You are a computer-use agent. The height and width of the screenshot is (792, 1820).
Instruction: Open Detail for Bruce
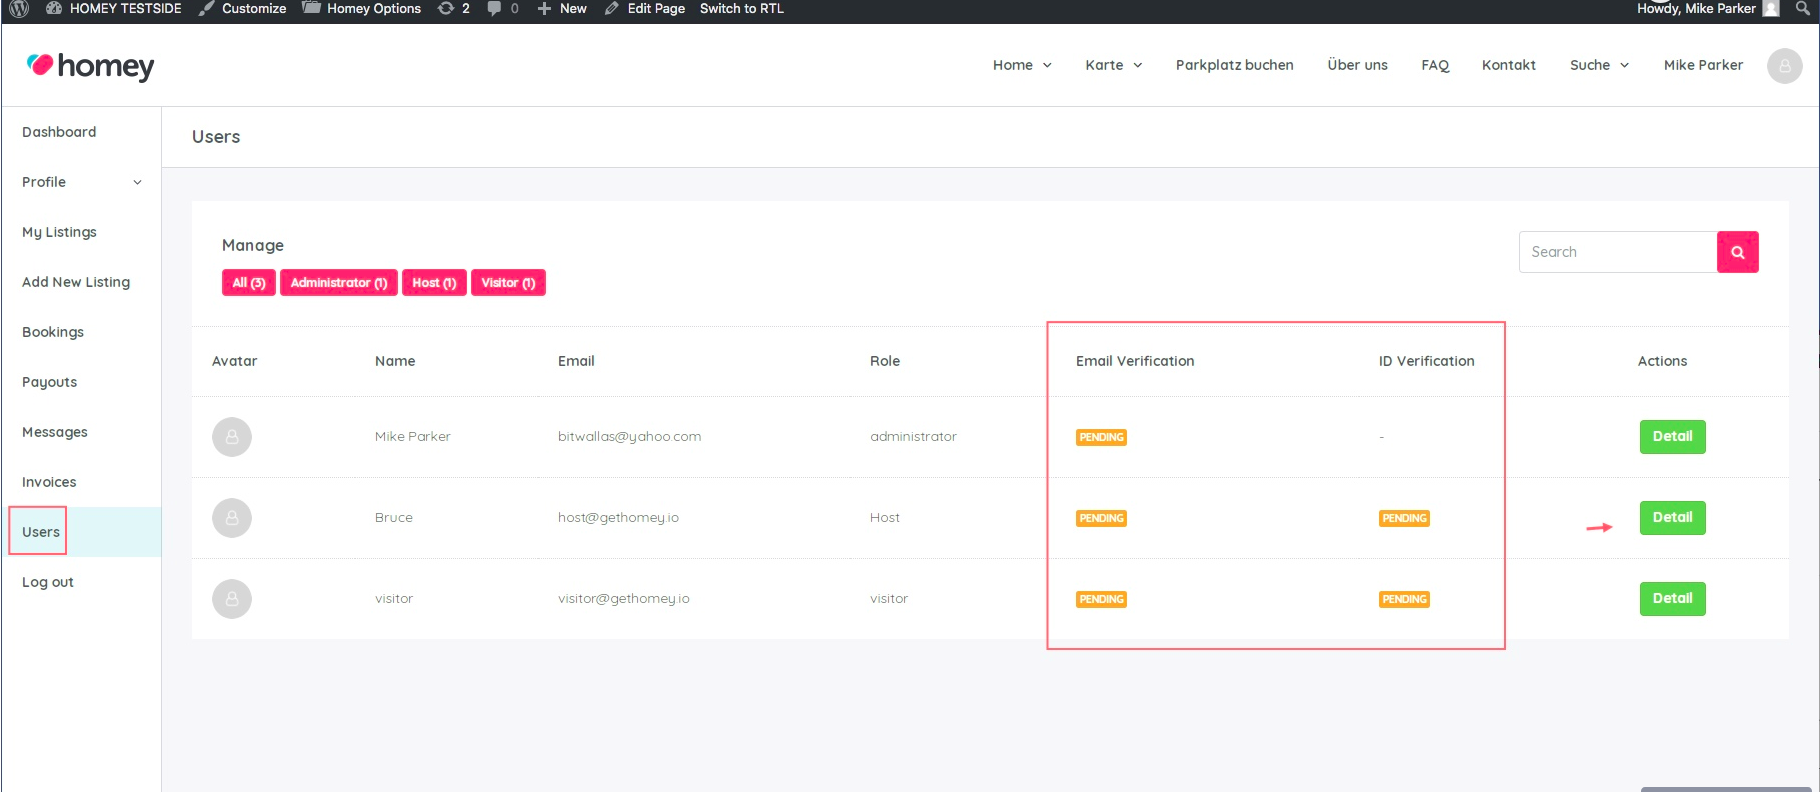(x=1673, y=518)
